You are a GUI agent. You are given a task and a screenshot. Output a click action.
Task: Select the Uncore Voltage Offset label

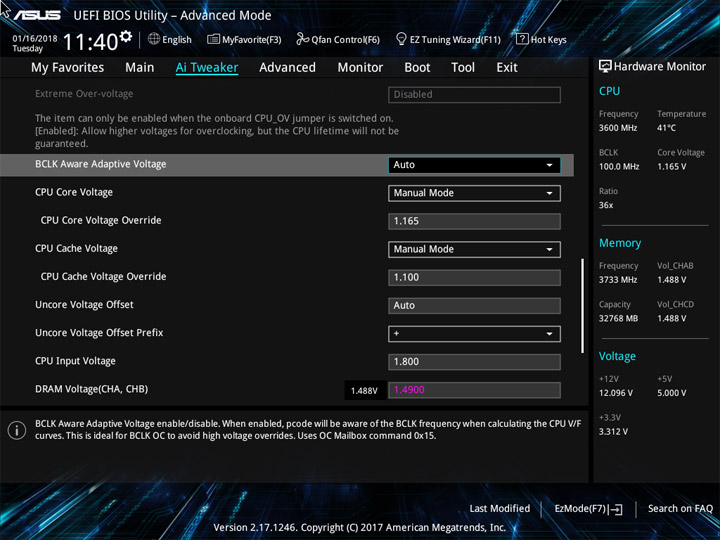coord(84,304)
